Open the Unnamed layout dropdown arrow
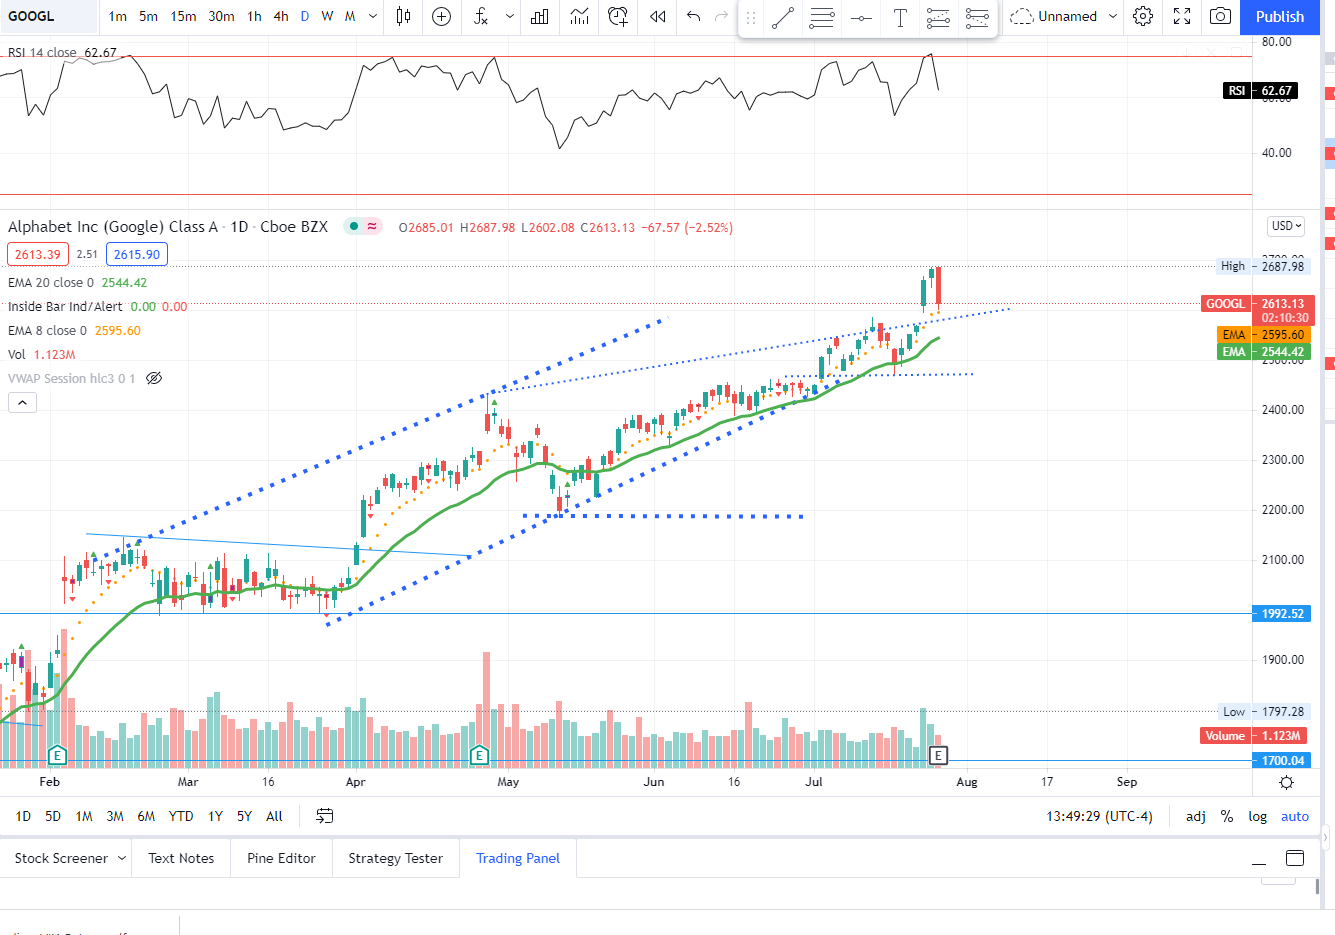The height and width of the screenshot is (935, 1335). point(1113,16)
